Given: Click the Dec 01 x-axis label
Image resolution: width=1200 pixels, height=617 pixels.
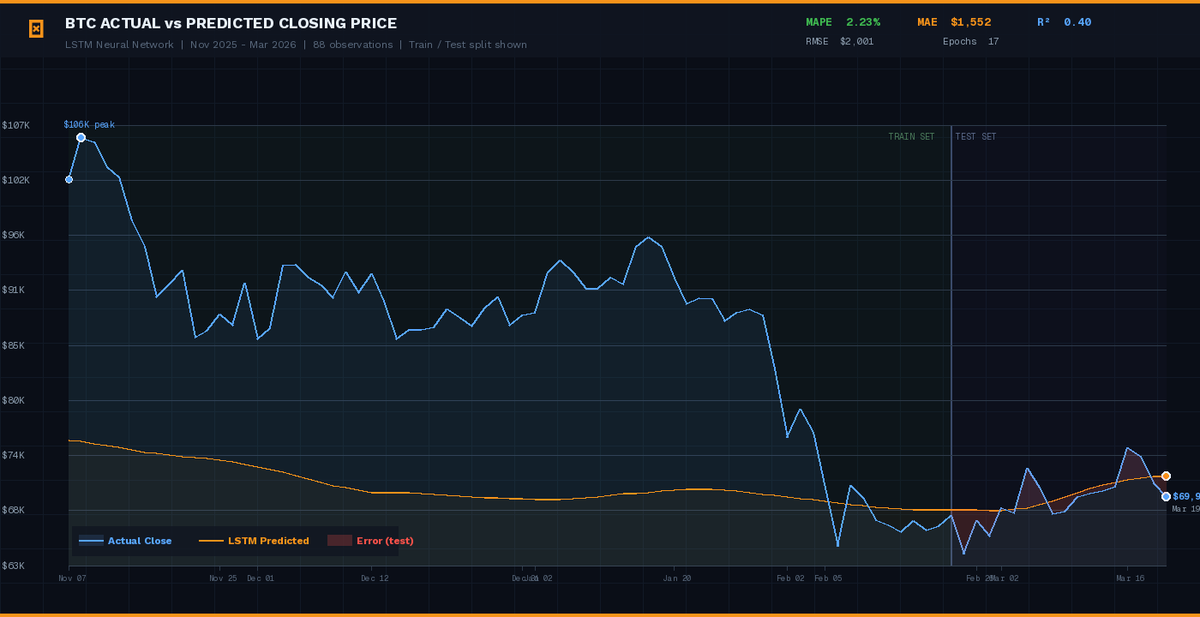Looking at the screenshot, I should [259, 578].
